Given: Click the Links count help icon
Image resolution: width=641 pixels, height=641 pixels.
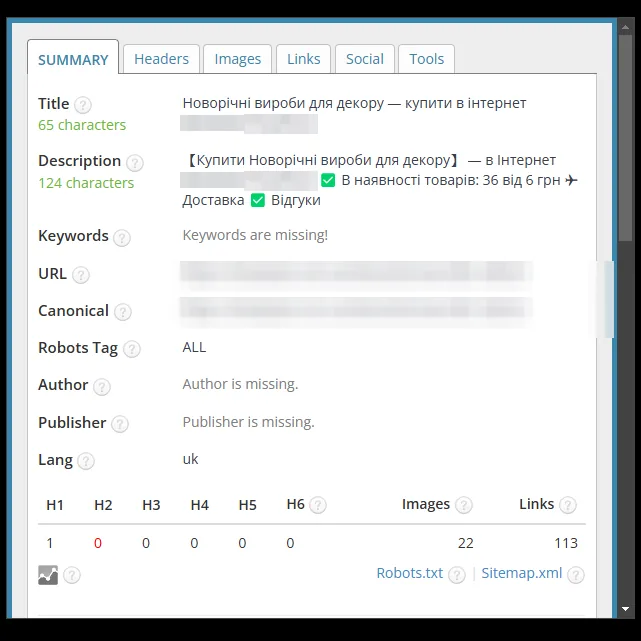Looking at the screenshot, I should pyautogui.click(x=568, y=505).
